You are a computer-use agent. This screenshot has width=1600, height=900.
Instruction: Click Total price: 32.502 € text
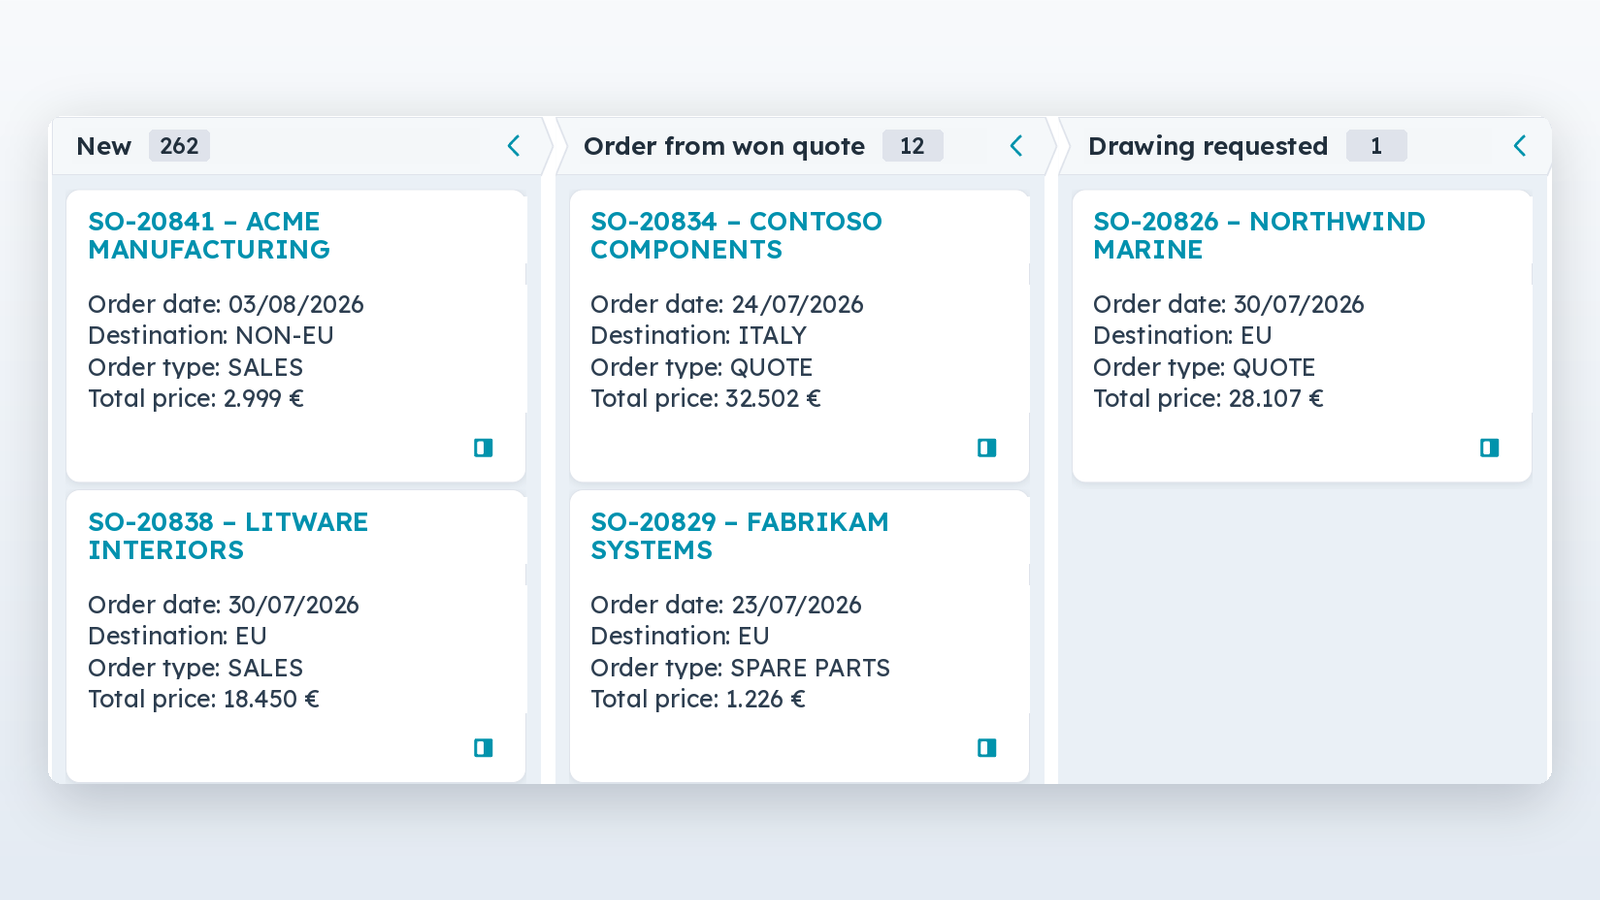pos(705,398)
